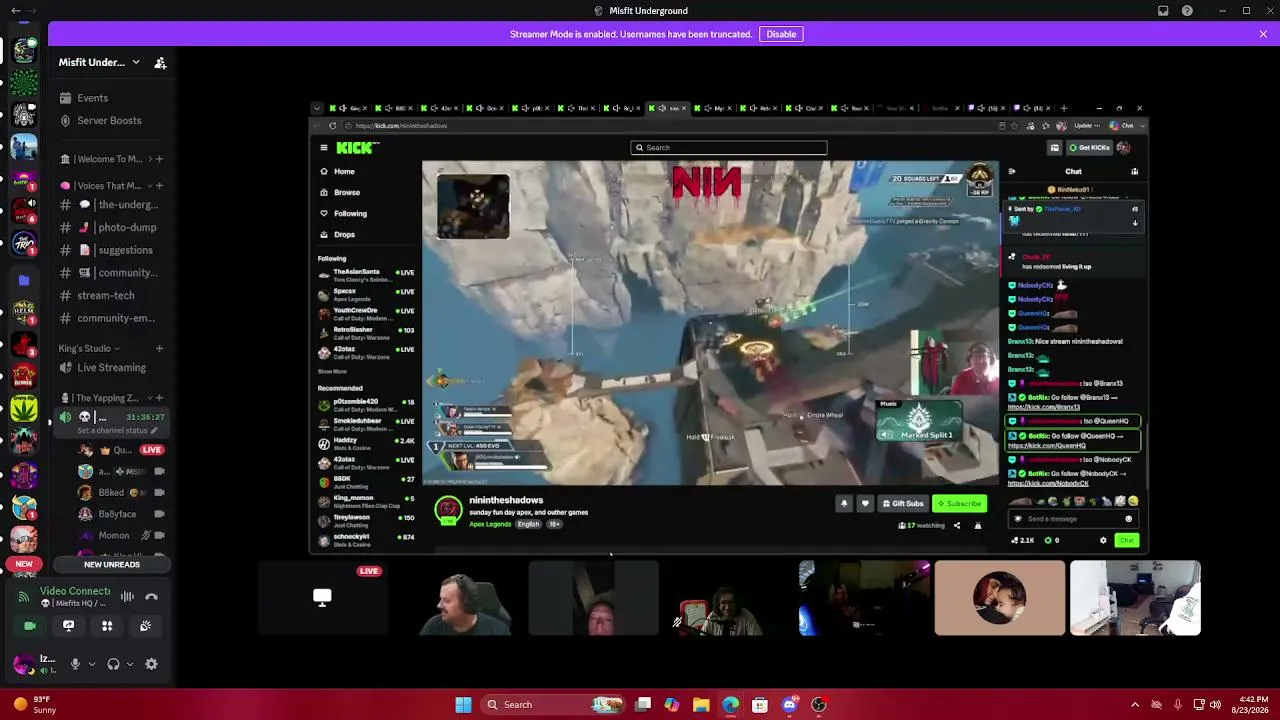Add channel to The Yapping Z category
The height and width of the screenshot is (720, 1280).
click(160, 398)
